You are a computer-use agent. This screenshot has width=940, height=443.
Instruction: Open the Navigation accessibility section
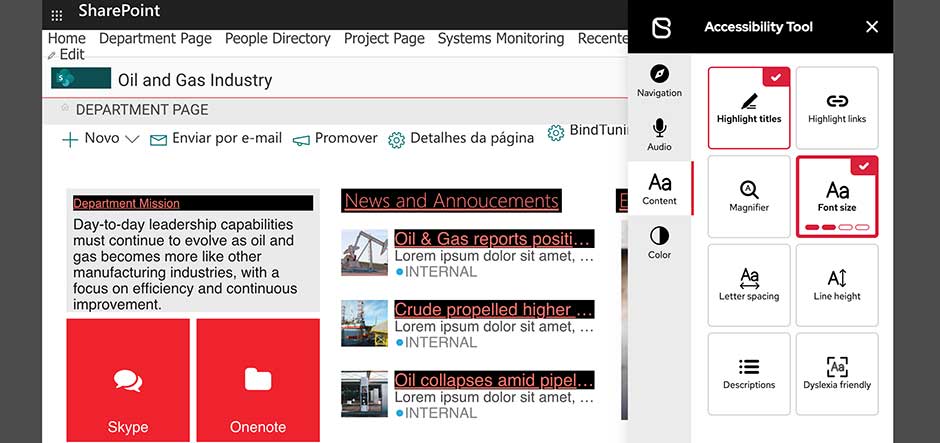[x=659, y=81]
